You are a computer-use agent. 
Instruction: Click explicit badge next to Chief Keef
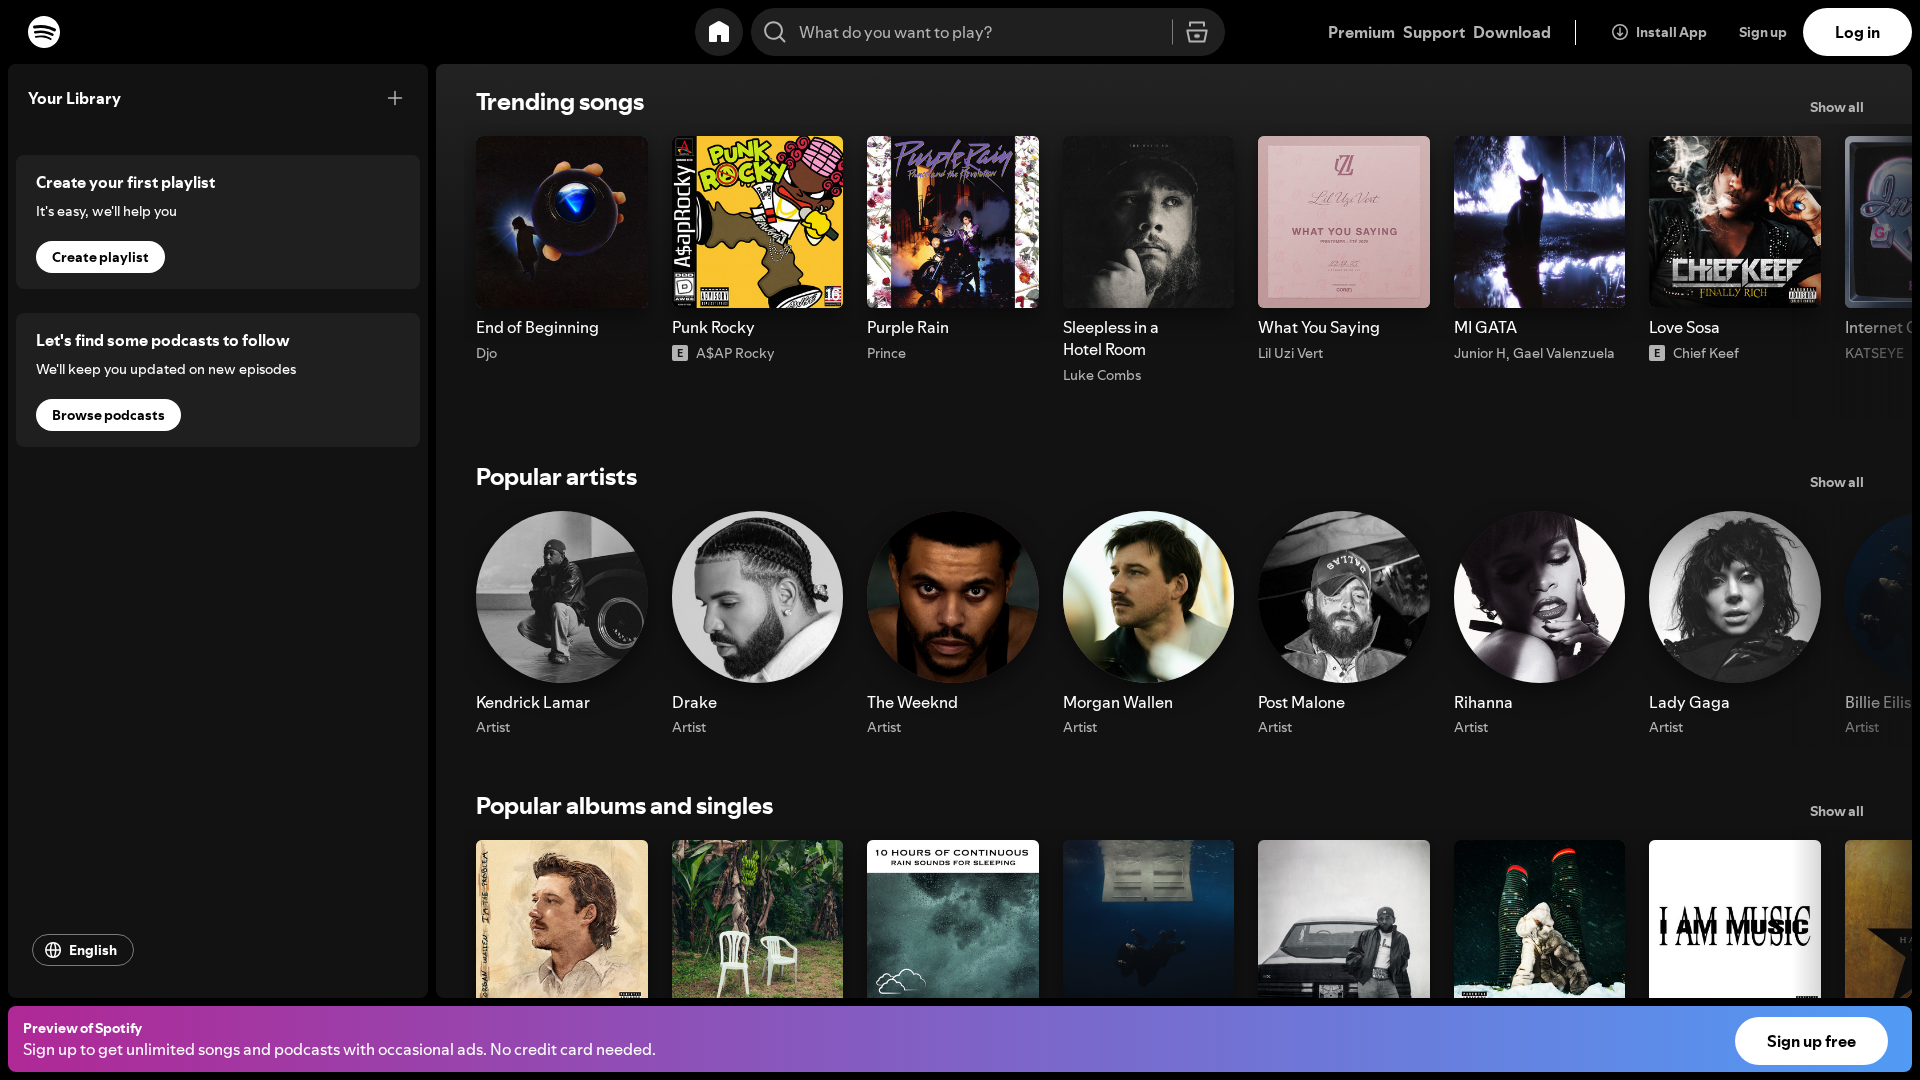tap(1657, 353)
